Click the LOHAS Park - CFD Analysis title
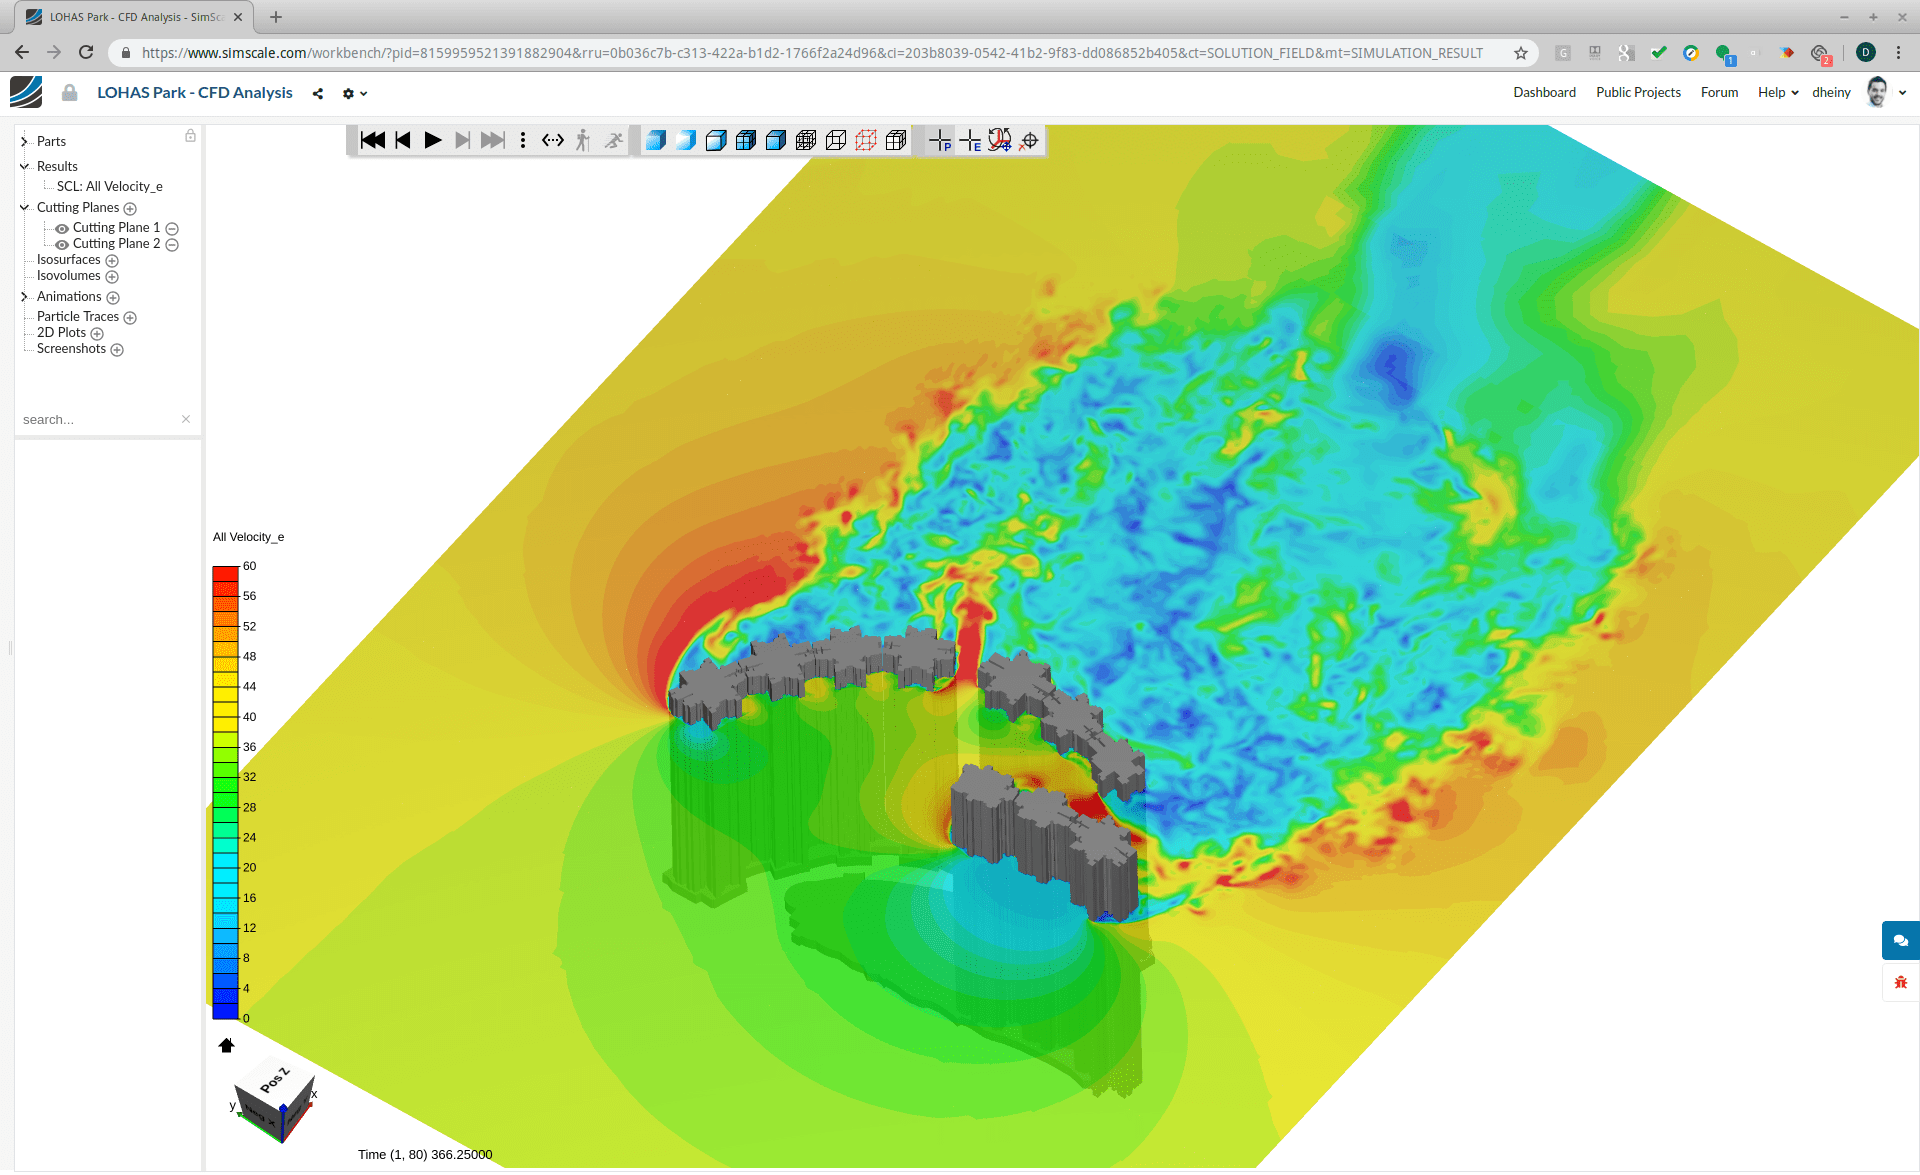This screenshot has width=1920, height=1175. (195, 92)
